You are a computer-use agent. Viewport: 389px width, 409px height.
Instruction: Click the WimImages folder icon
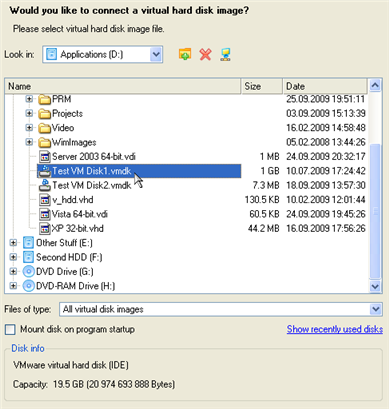[44, 143]
